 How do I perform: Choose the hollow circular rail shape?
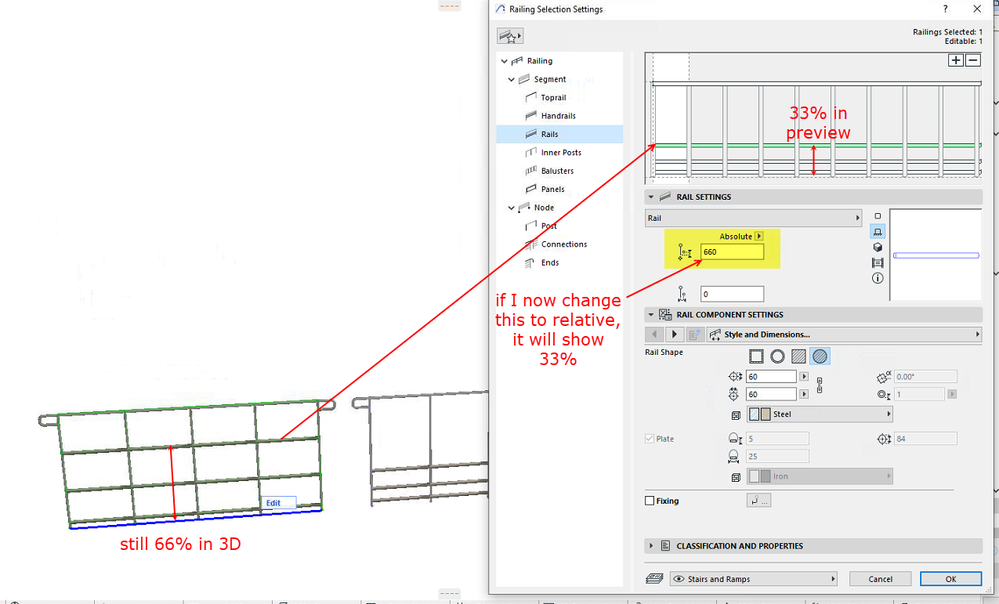tap(777, 356)
